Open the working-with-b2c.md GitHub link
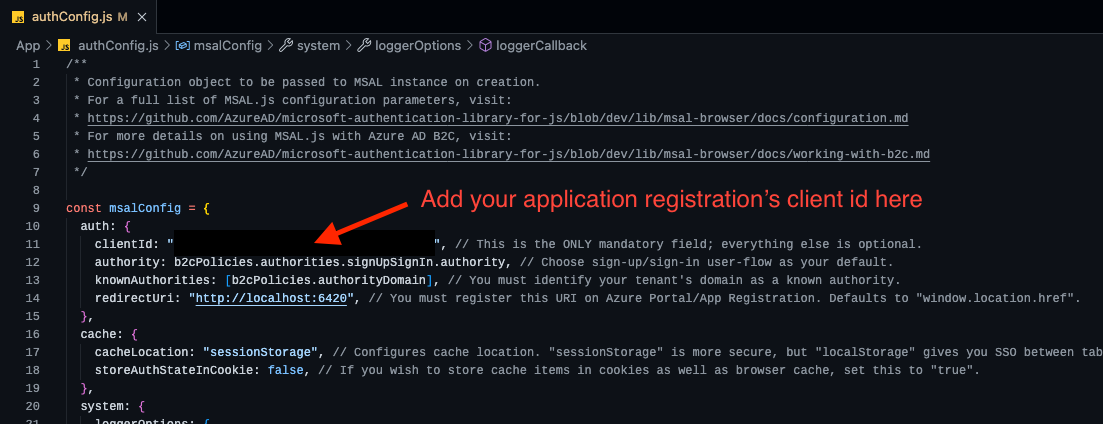 click(508, 154)
